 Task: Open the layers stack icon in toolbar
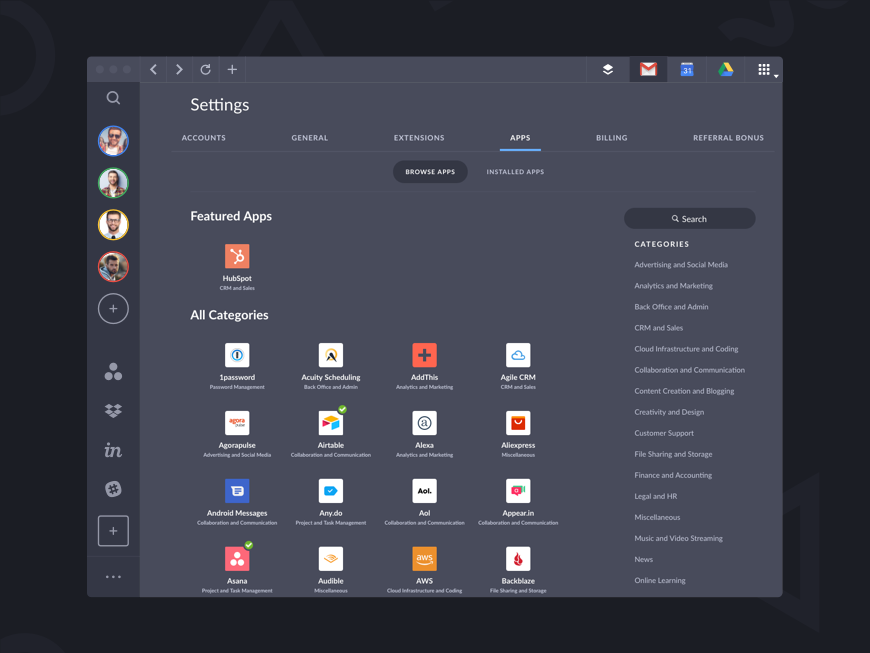(x=608, y=69)
